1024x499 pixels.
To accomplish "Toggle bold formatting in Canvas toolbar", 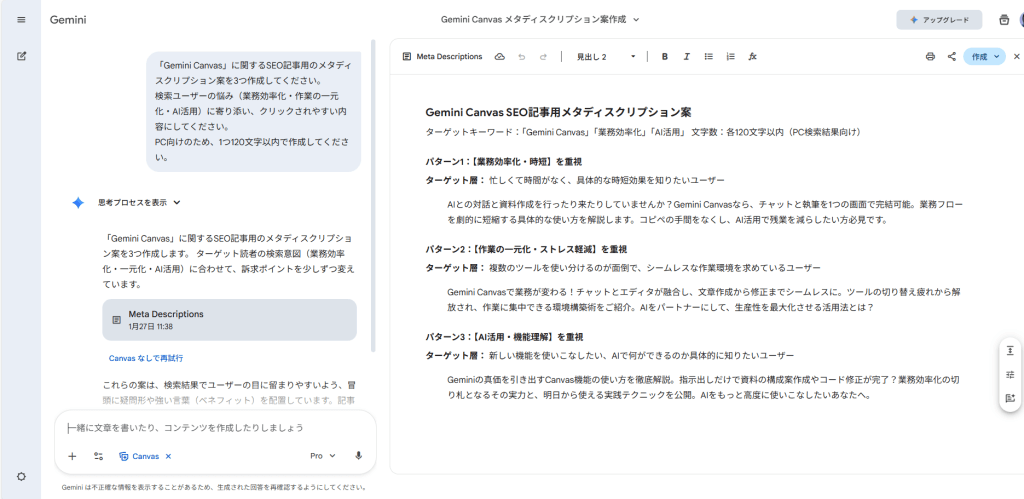I will coord(664,57).
